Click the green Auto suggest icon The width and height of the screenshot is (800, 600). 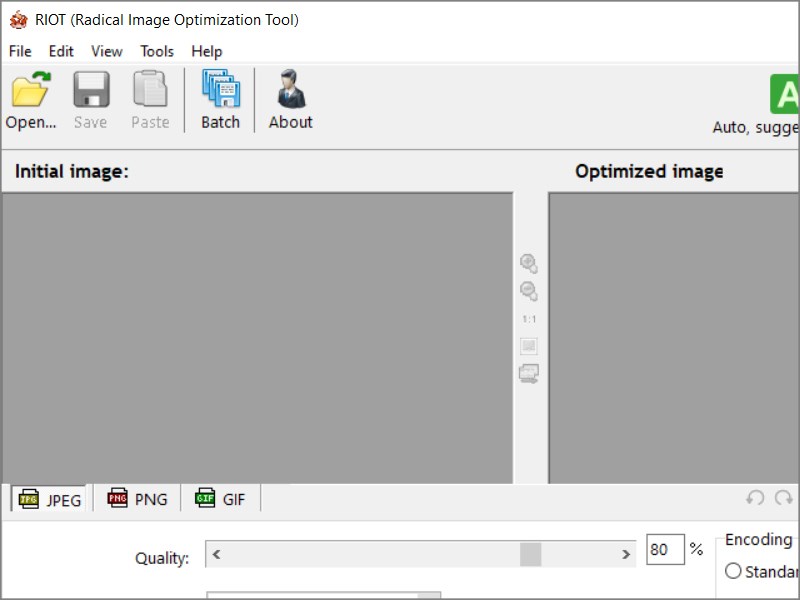click(785, 94)
